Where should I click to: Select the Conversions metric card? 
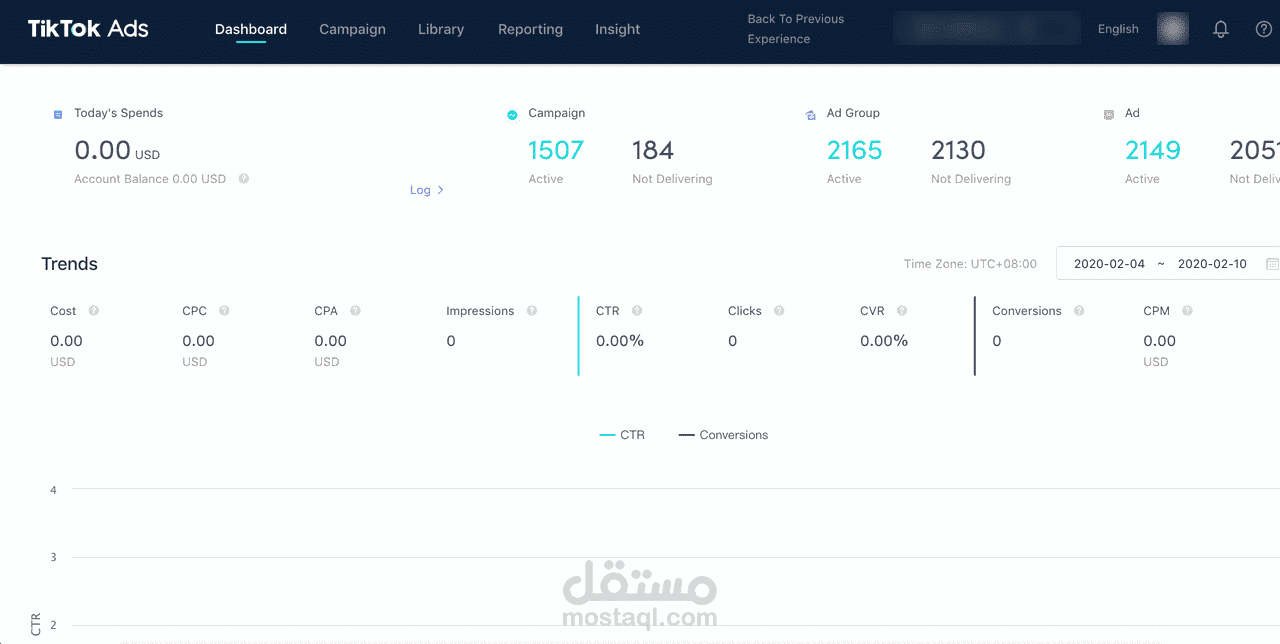(1056, 336)
